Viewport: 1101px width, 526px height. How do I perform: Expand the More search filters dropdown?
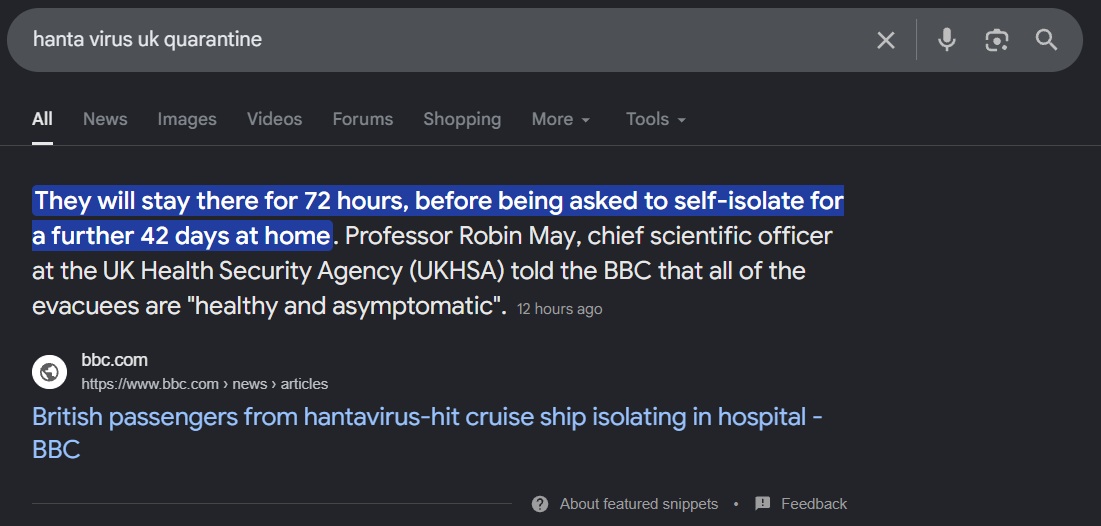click(560, 119)
